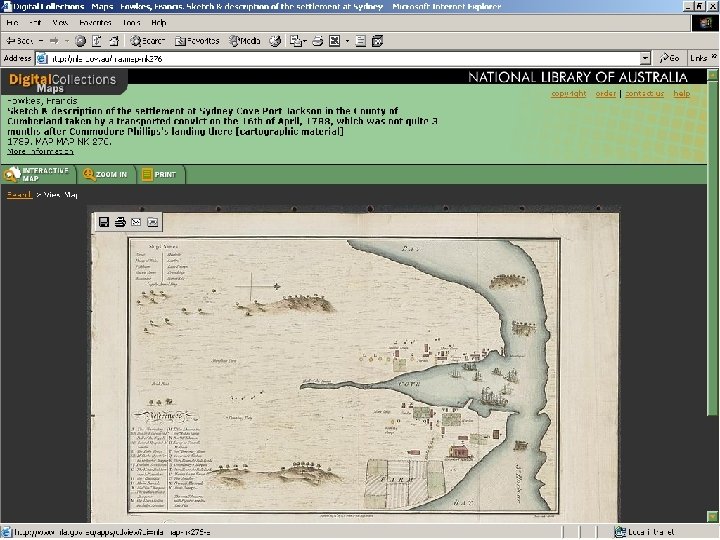Viewport: 720px width, 540px height.
Task: Go to Home page icon
Action: click(x=113, y=41)
